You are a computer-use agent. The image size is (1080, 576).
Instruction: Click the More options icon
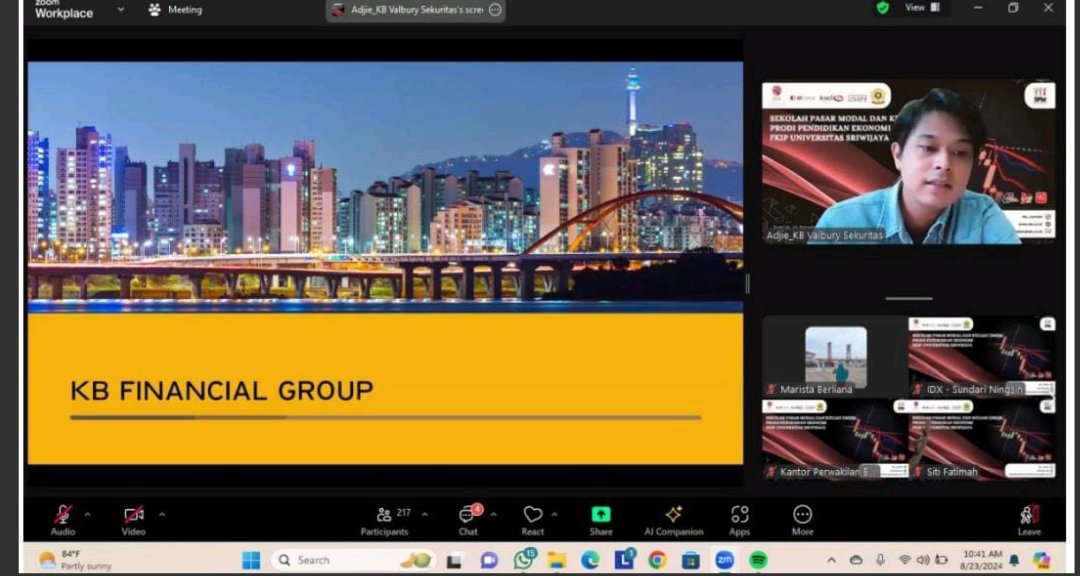point(802,515)
